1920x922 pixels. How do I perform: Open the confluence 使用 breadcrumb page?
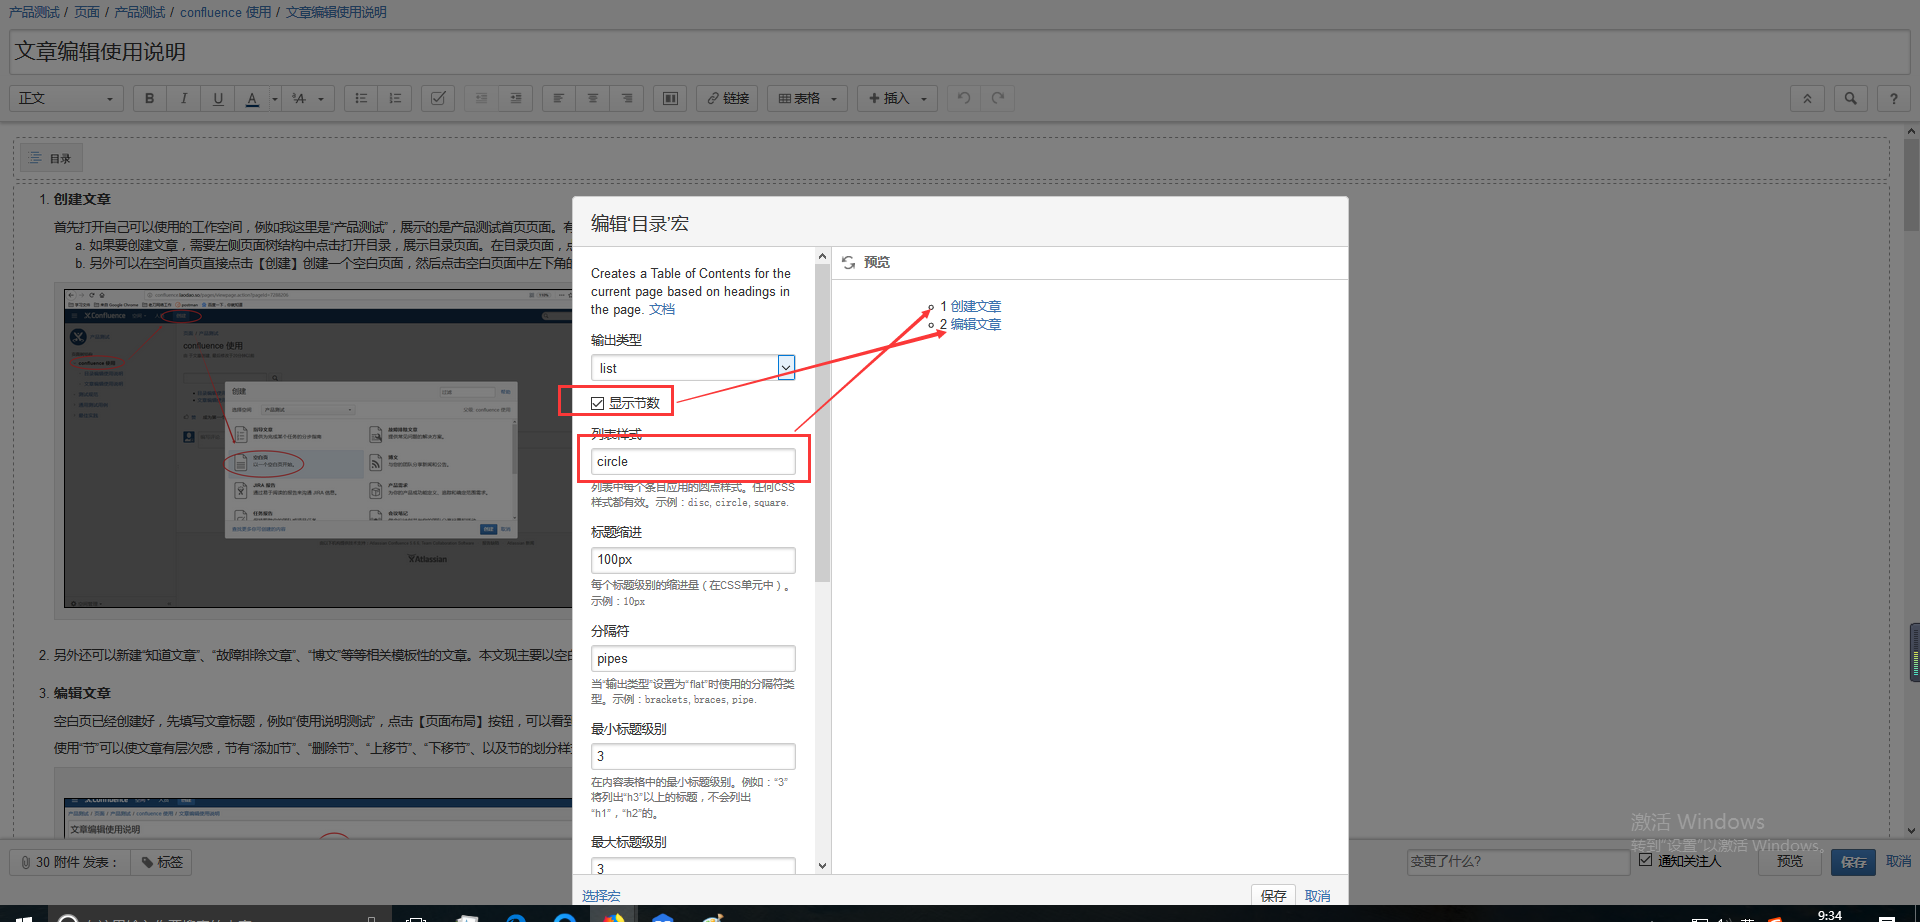point(226,12)
